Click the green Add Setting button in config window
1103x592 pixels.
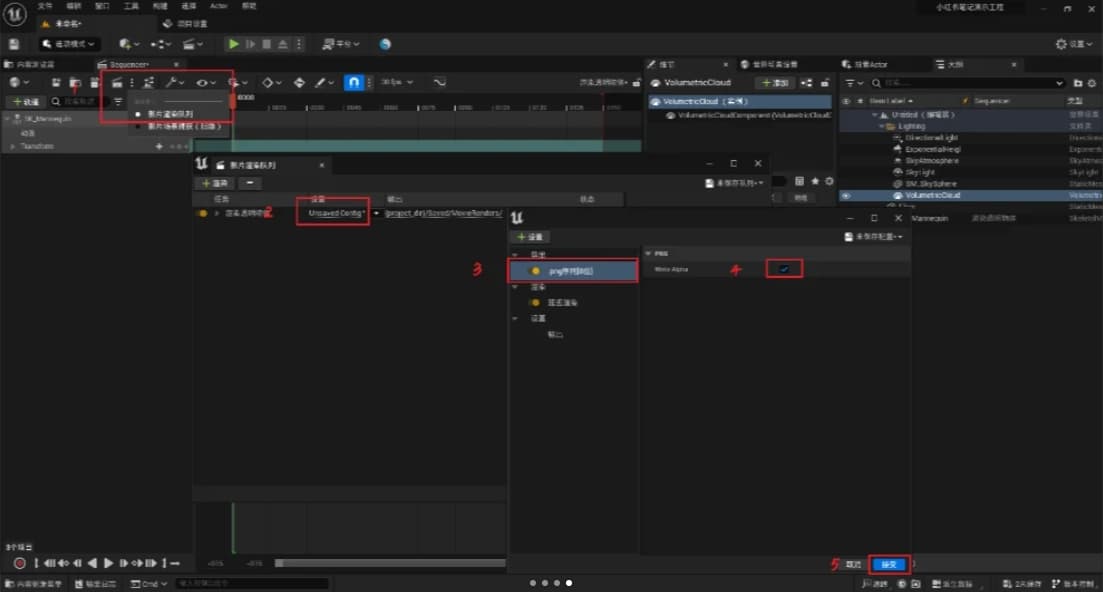pyautogui.click(x=529, y=237)
